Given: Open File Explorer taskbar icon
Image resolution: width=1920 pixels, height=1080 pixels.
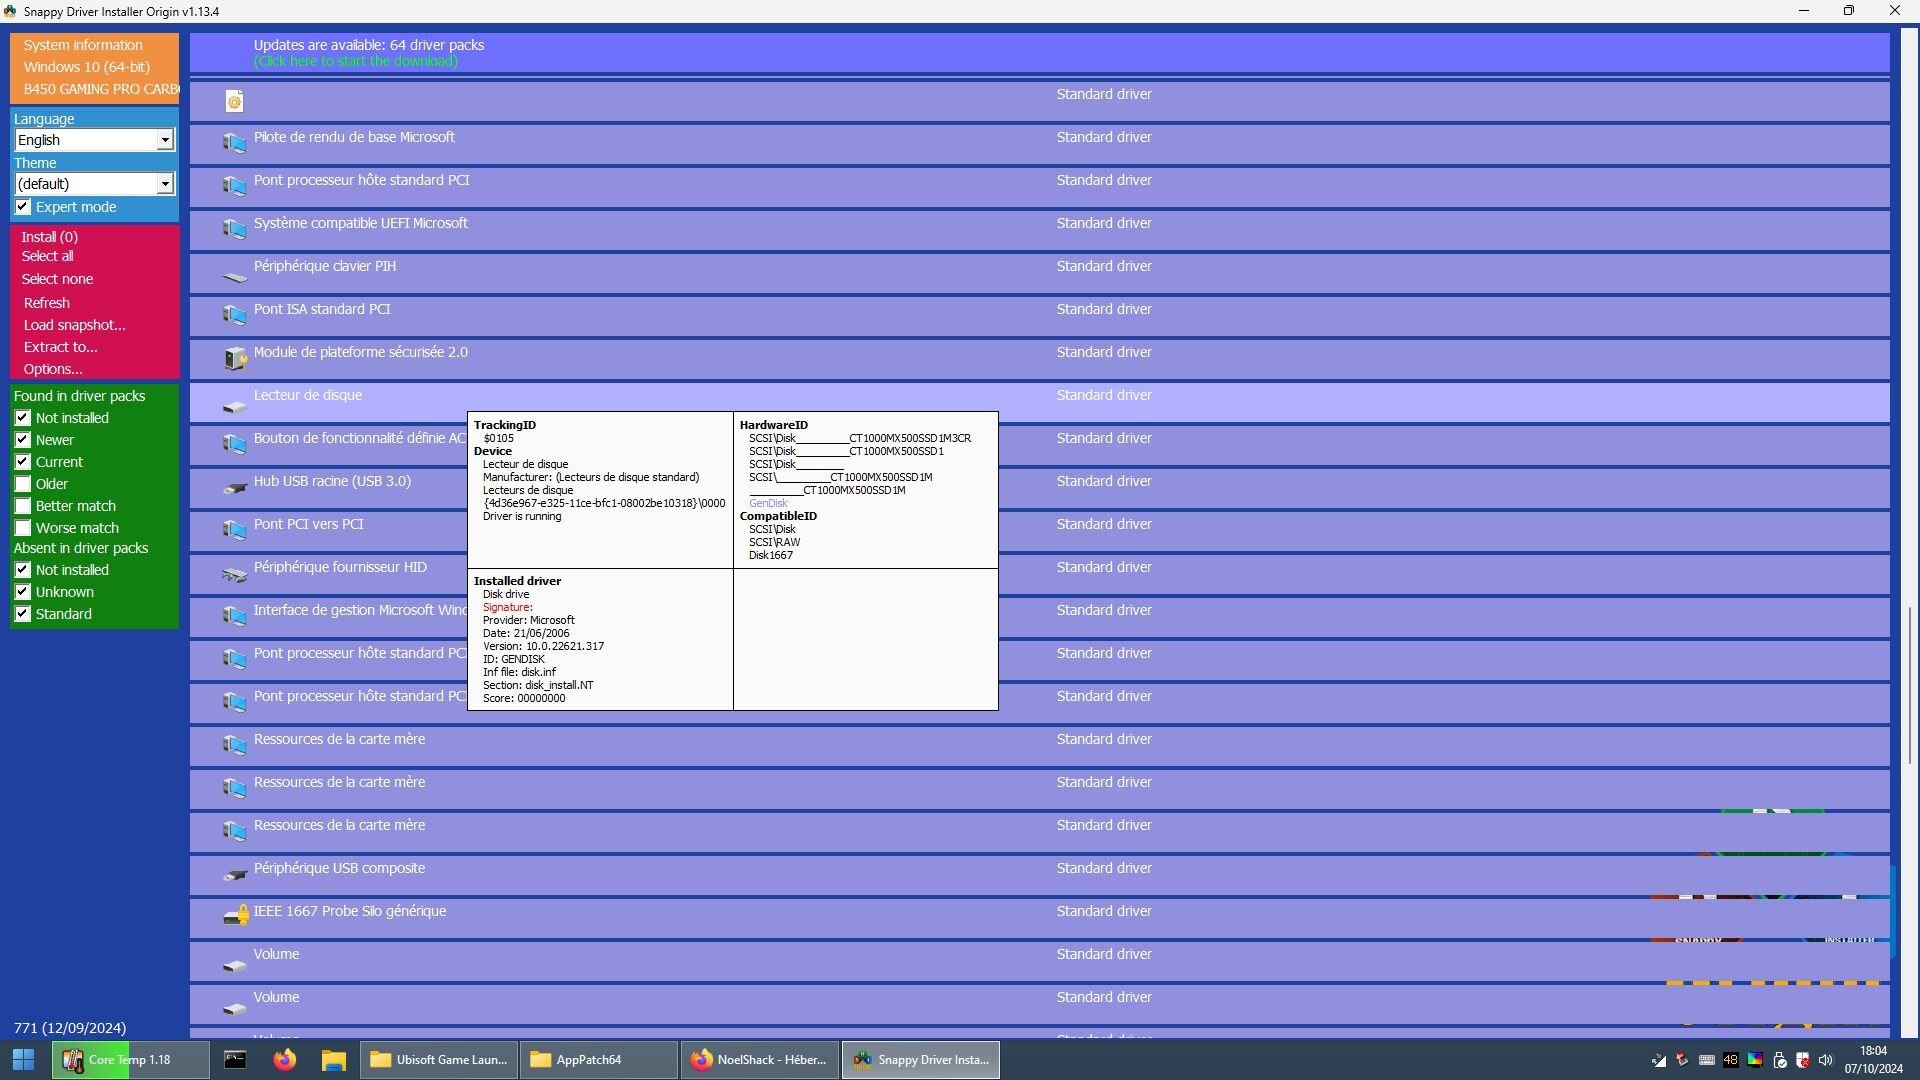Looking at the screenshot, I should pos(333,1059).
